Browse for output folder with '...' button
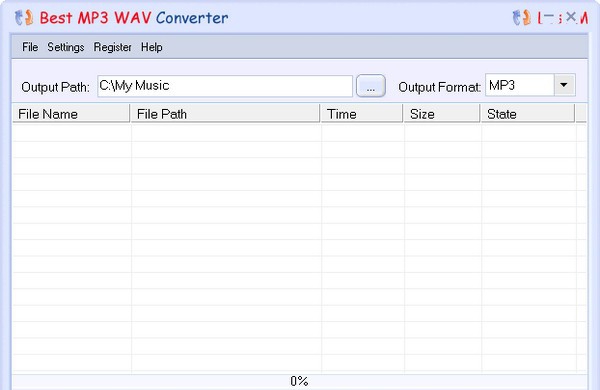Image resolution: width=600 pixels, height=390 pixels. pos(370,86)
